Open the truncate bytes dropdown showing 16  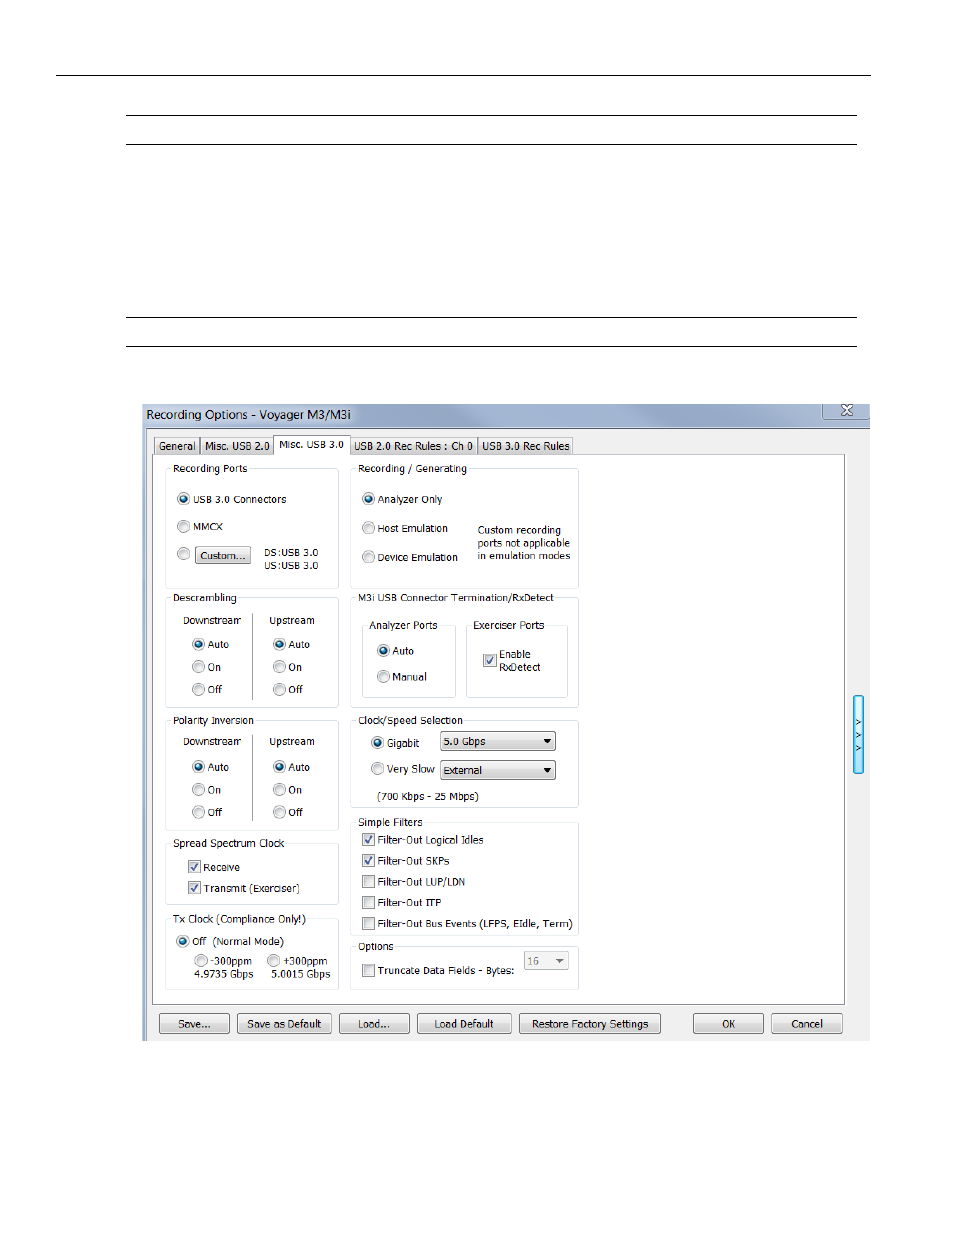coord(546,961)
